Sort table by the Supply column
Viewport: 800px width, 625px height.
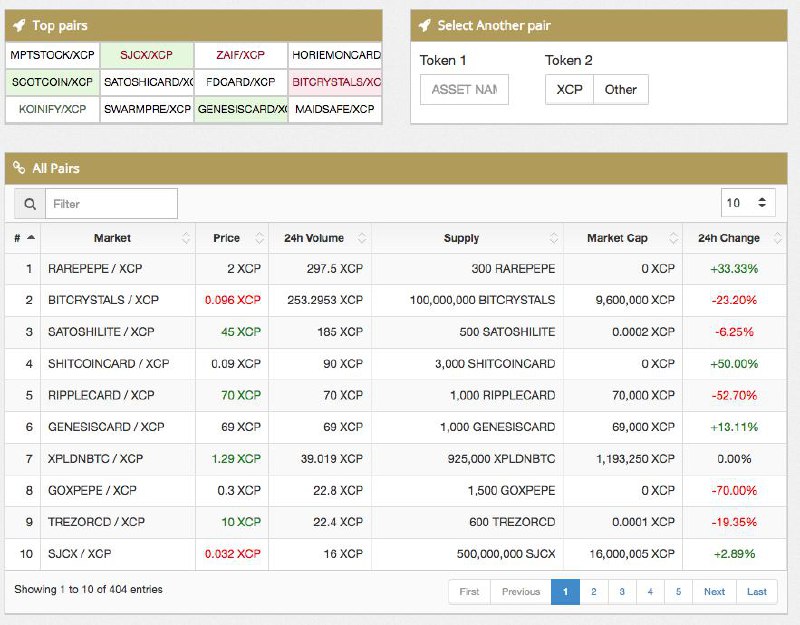(x=467, y=238)
